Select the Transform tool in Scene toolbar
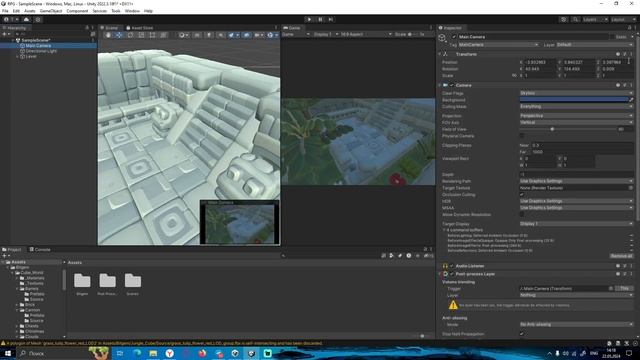 [163, 36]
